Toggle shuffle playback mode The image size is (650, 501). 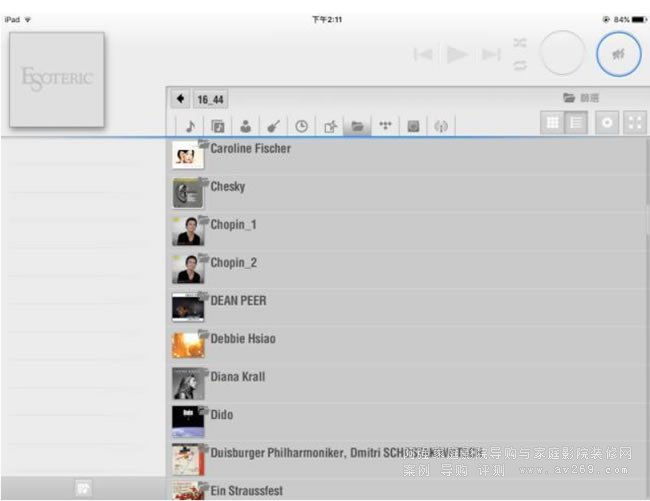519,43
